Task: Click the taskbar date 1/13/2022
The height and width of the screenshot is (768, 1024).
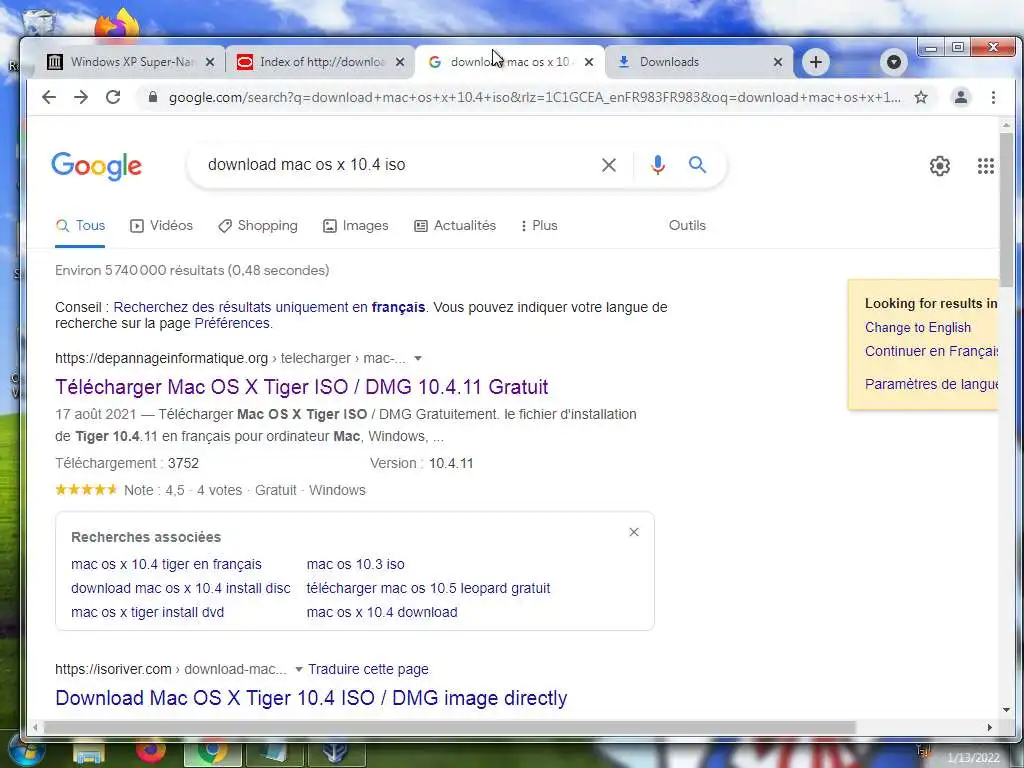Action: point(973,758)
